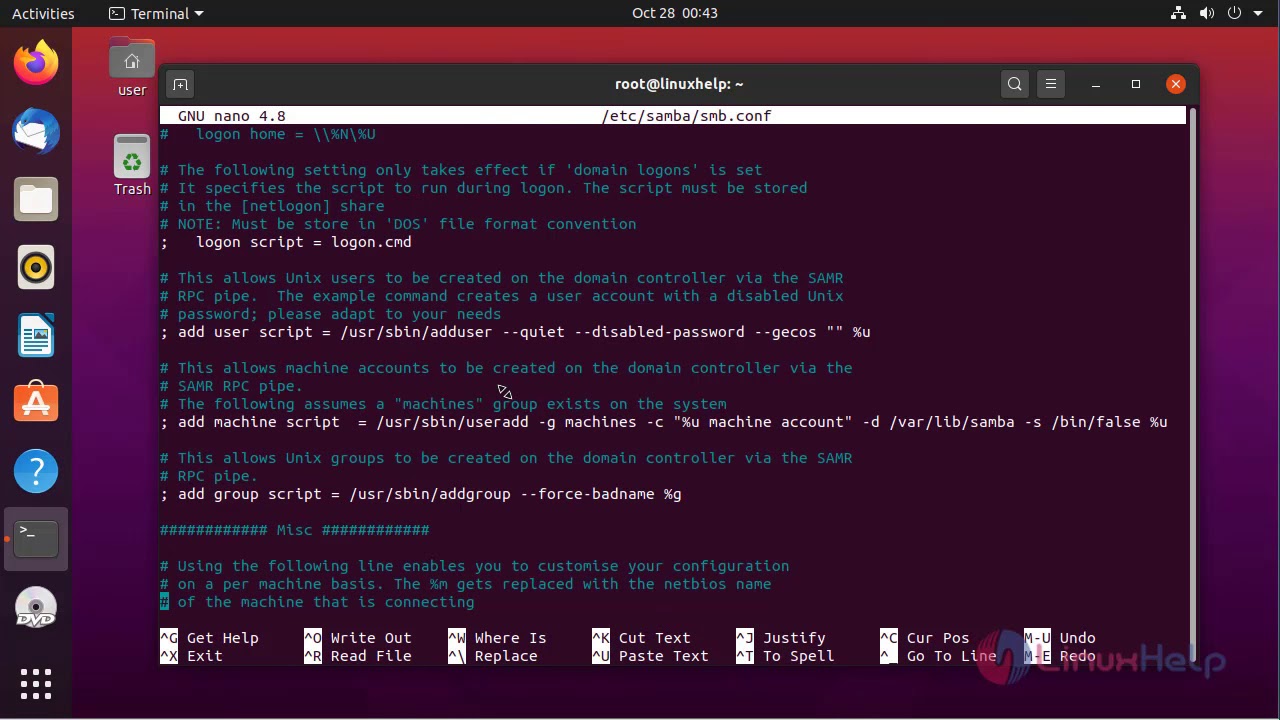Click the volume speaker icon in the top bar
The image size is (1280, 720).
pyautogui.click(x=1207, y=13)
